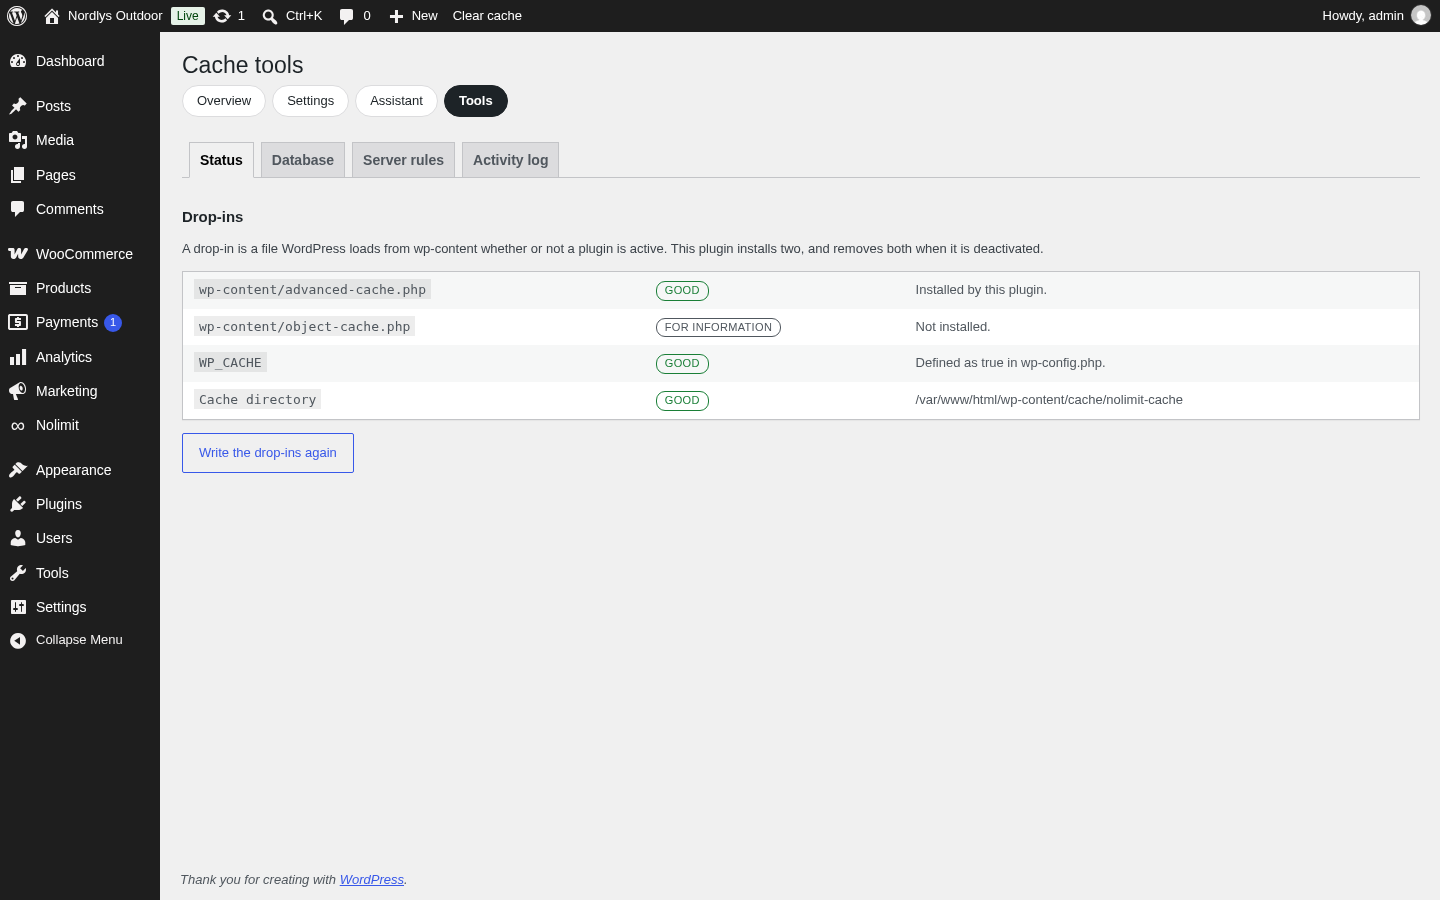Open the Ctrl+K search icon
This screenshot has width=1440, height=900.
270,16
